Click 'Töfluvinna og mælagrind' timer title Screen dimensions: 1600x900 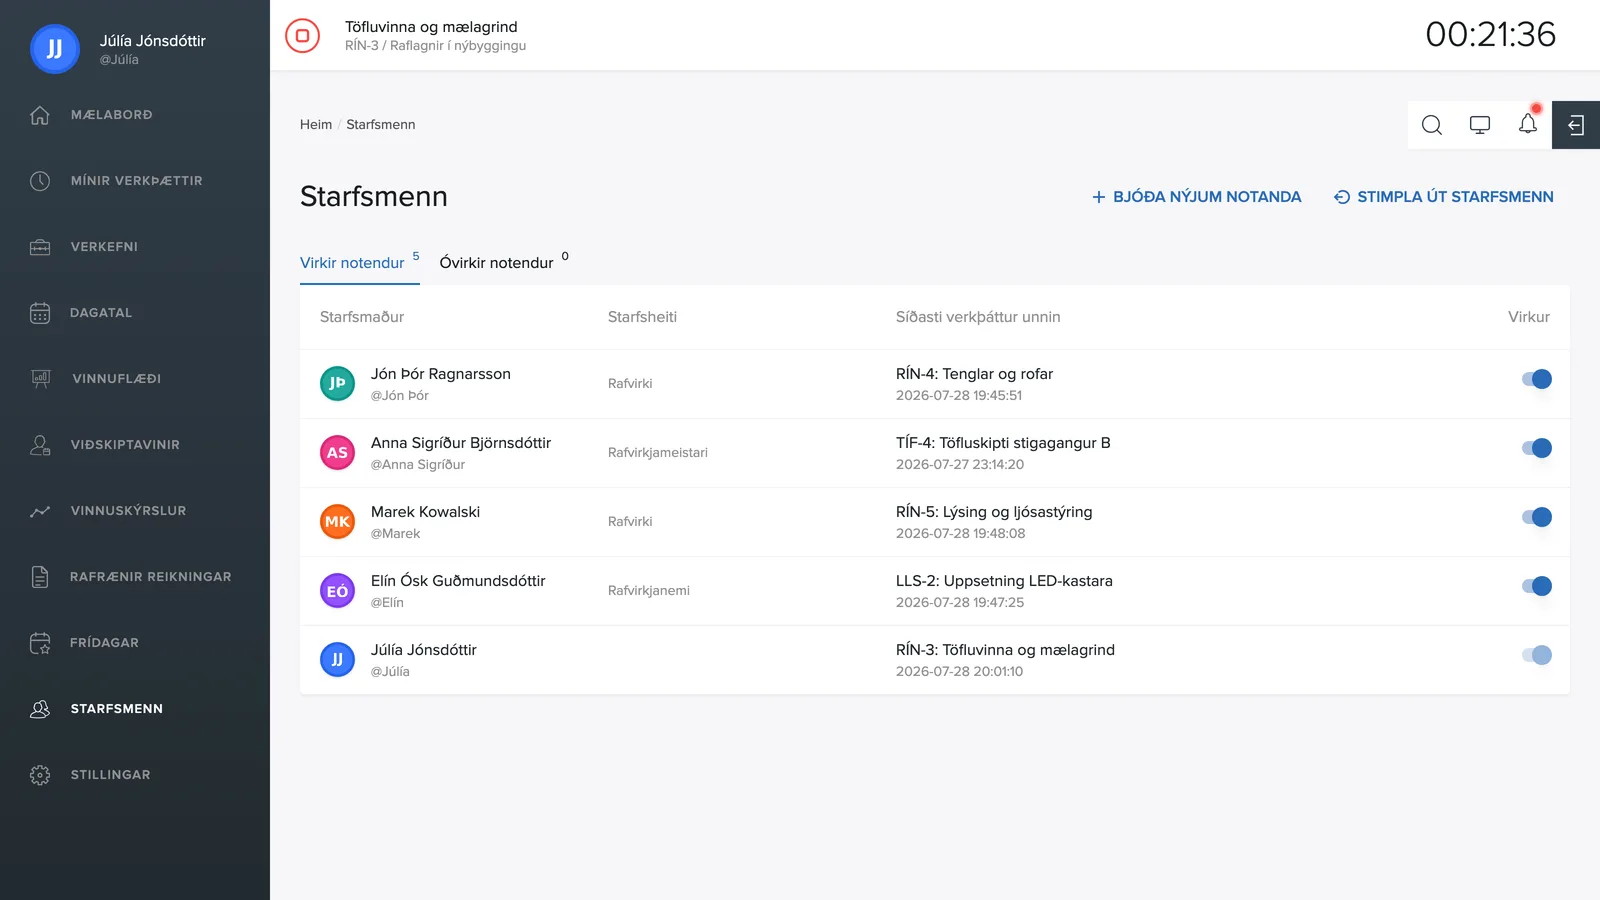tap(431, 27)
